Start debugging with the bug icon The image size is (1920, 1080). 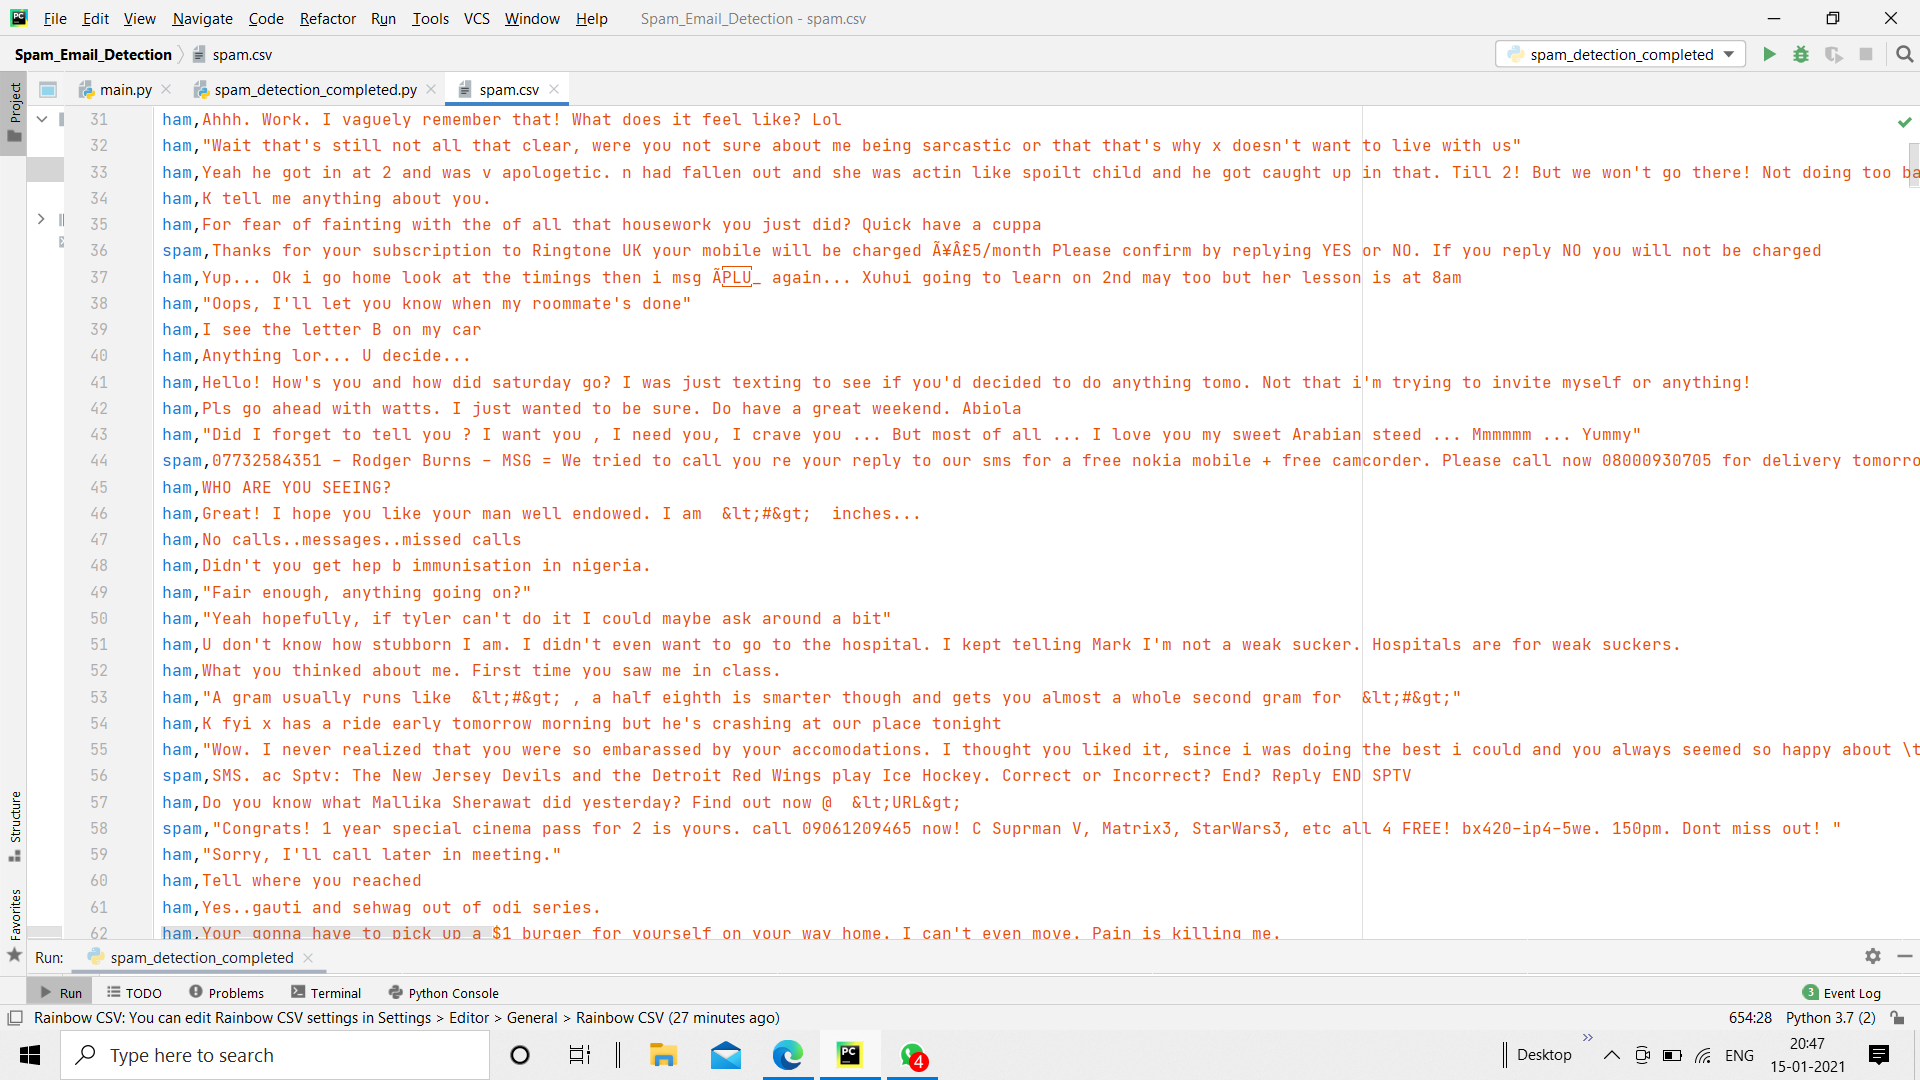click(x=1801, y=54)
